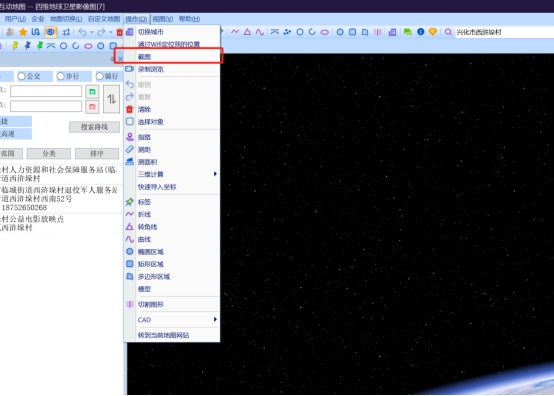This screenshot has width=554, height=396.
Task: Click the search box containing 兴化市西浒垛村
Action: [504, 32]
